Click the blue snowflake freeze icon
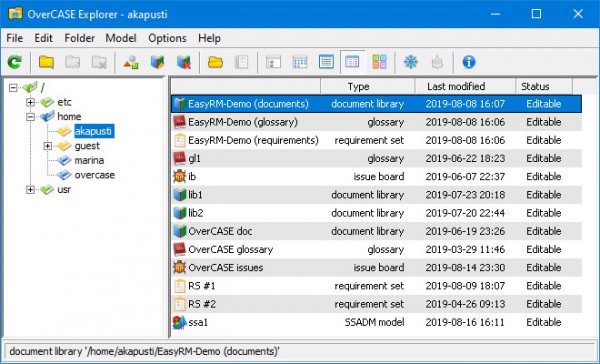This screenshot has width=600, height=364. tap(411, 62)
